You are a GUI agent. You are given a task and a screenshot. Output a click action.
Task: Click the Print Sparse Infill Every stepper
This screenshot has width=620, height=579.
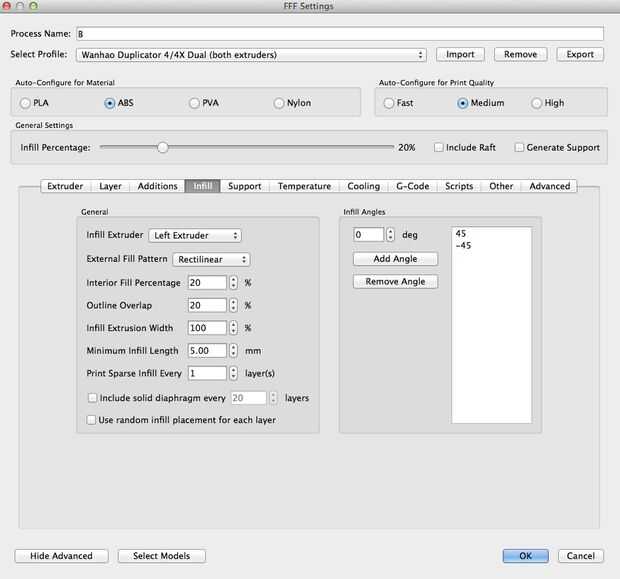click(x=234, y=373)
